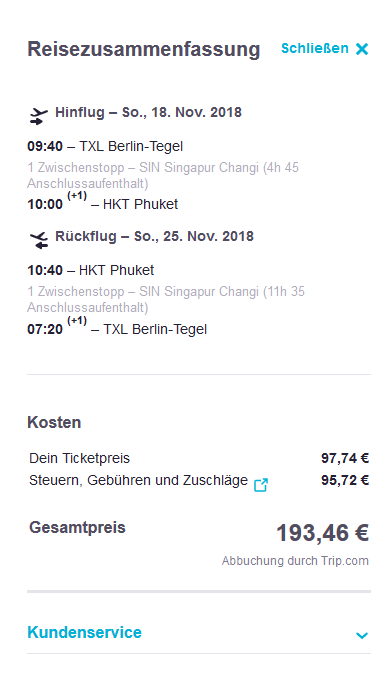Click the outbound flight plane icon
391x673 pixels.
[x=38, y=116]
